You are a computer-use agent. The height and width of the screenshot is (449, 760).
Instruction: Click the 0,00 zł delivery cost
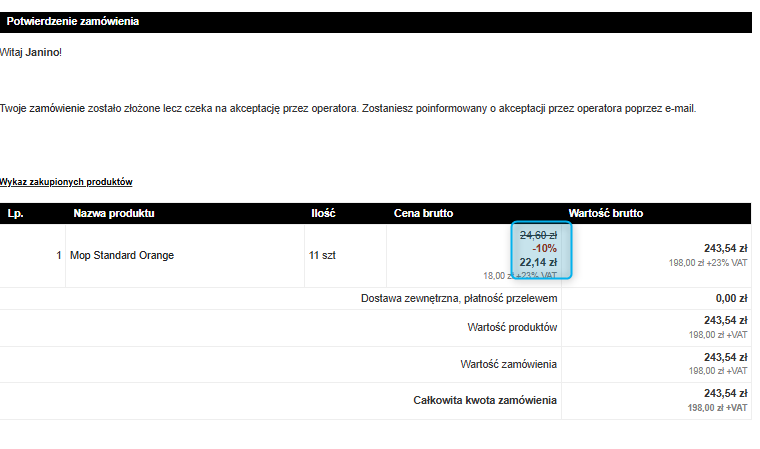[731, 299]
